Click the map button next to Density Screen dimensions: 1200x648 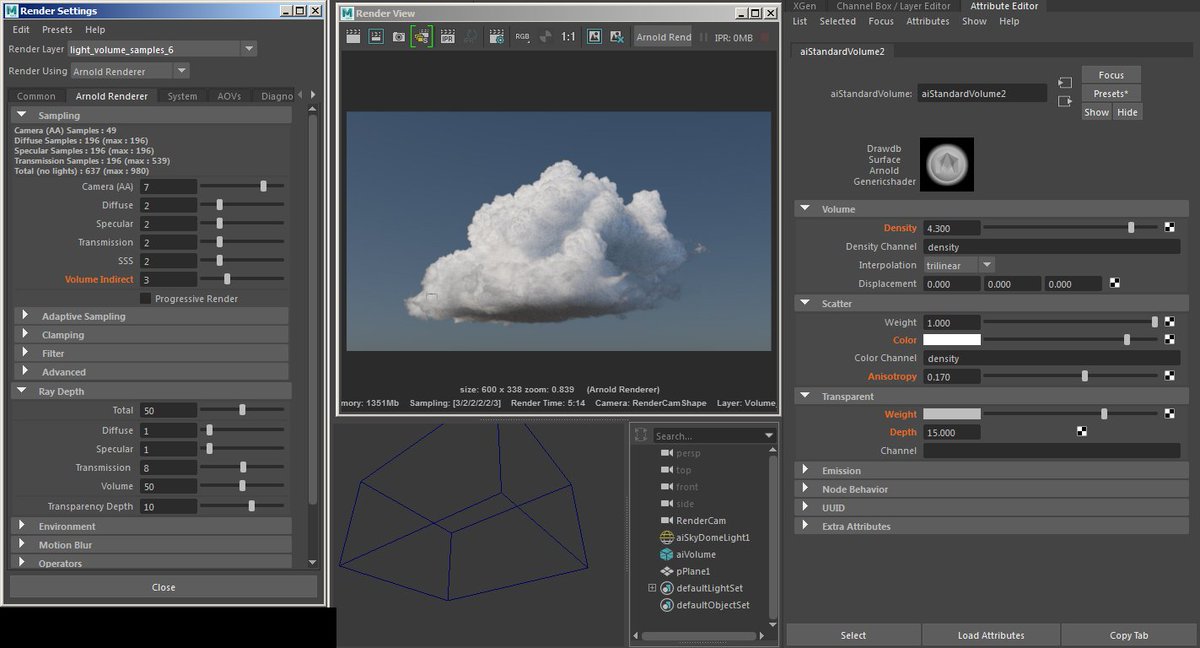pyautogui.click(x=1168, y=228)
